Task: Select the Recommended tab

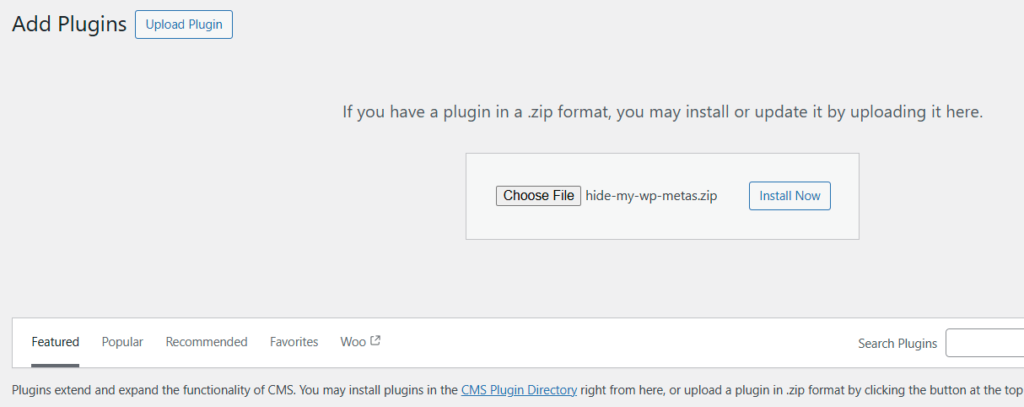Action: coord(206,342)
